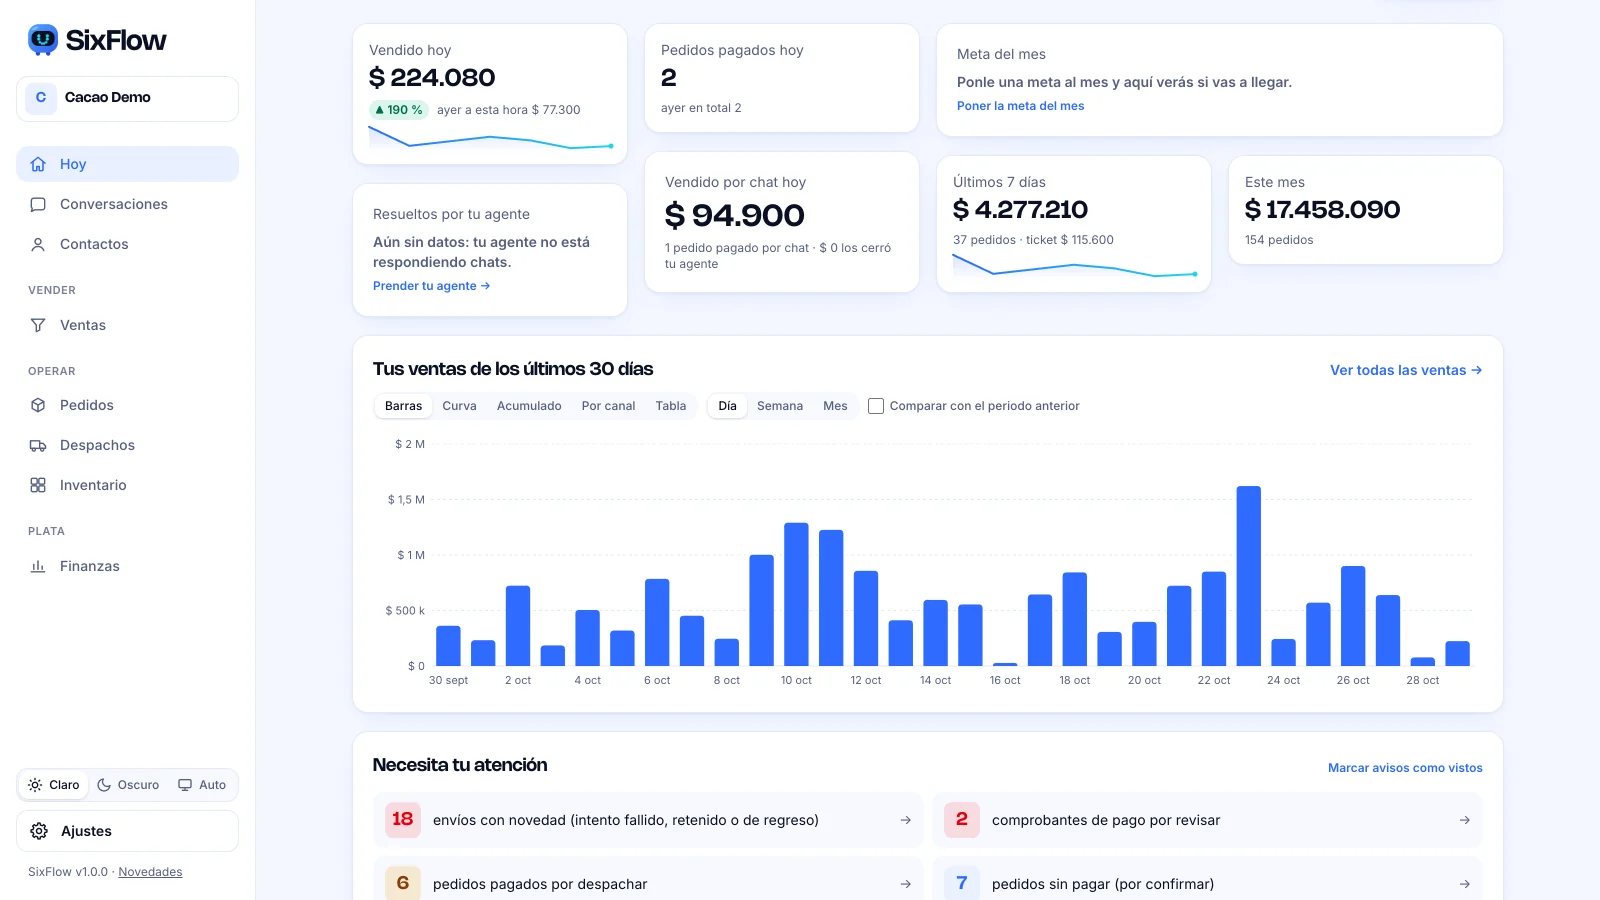Open the Novedades link in footer
This screenshot has height=900, width=1600.
(x=150, y=872)
